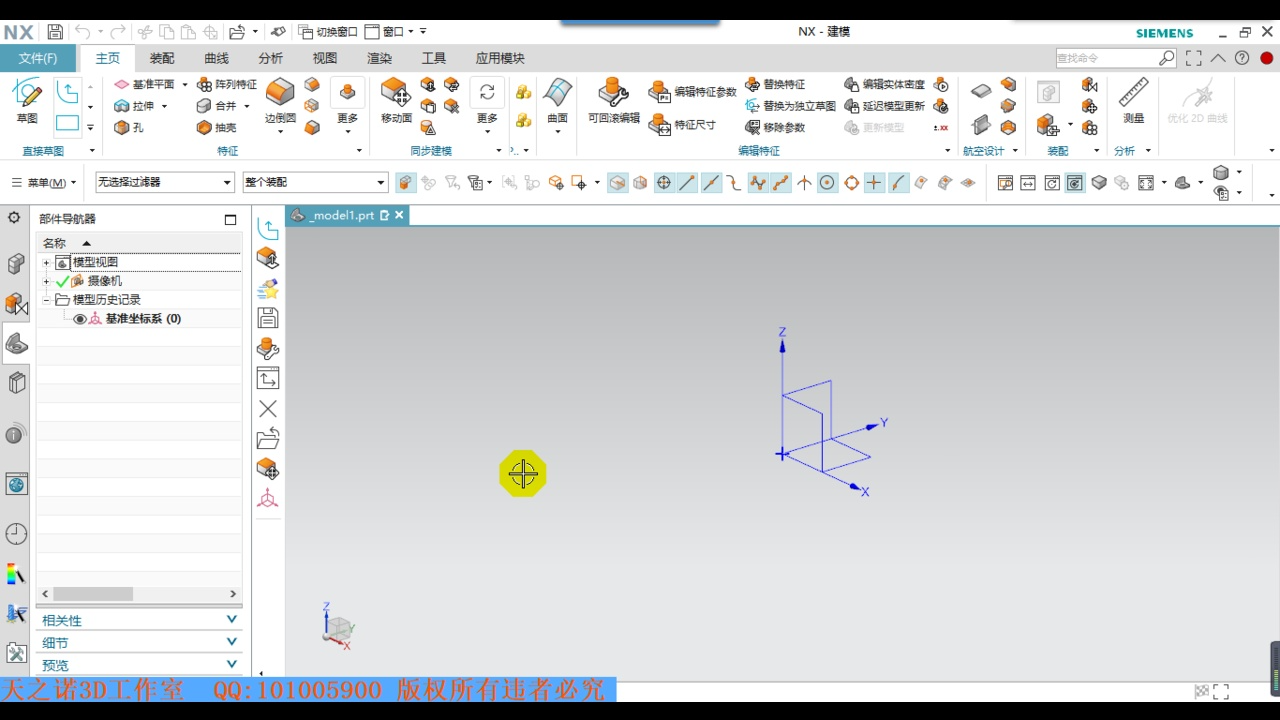Screen dimensions: 1280x720
Task: Click the 查找命令 command search field
Action: tap(1106, 59)
